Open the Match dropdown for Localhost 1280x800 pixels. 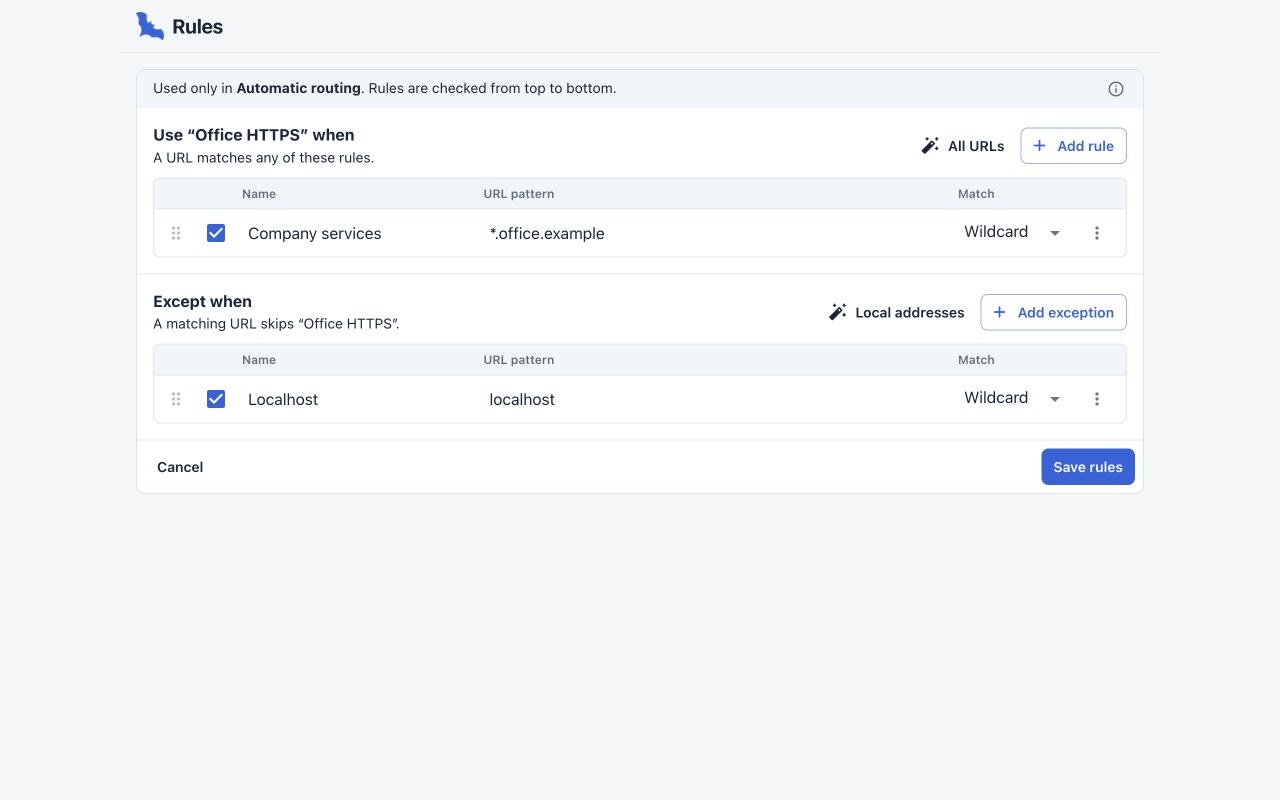[x=1012, y=398]
